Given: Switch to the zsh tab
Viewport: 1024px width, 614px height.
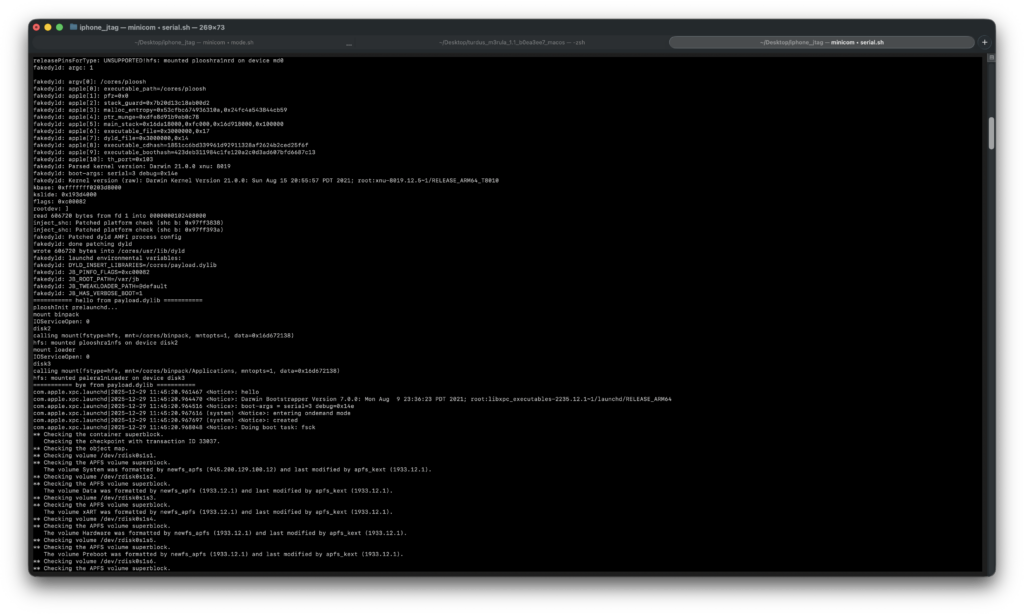Looking at the screenshot, I should coord(511,42).
